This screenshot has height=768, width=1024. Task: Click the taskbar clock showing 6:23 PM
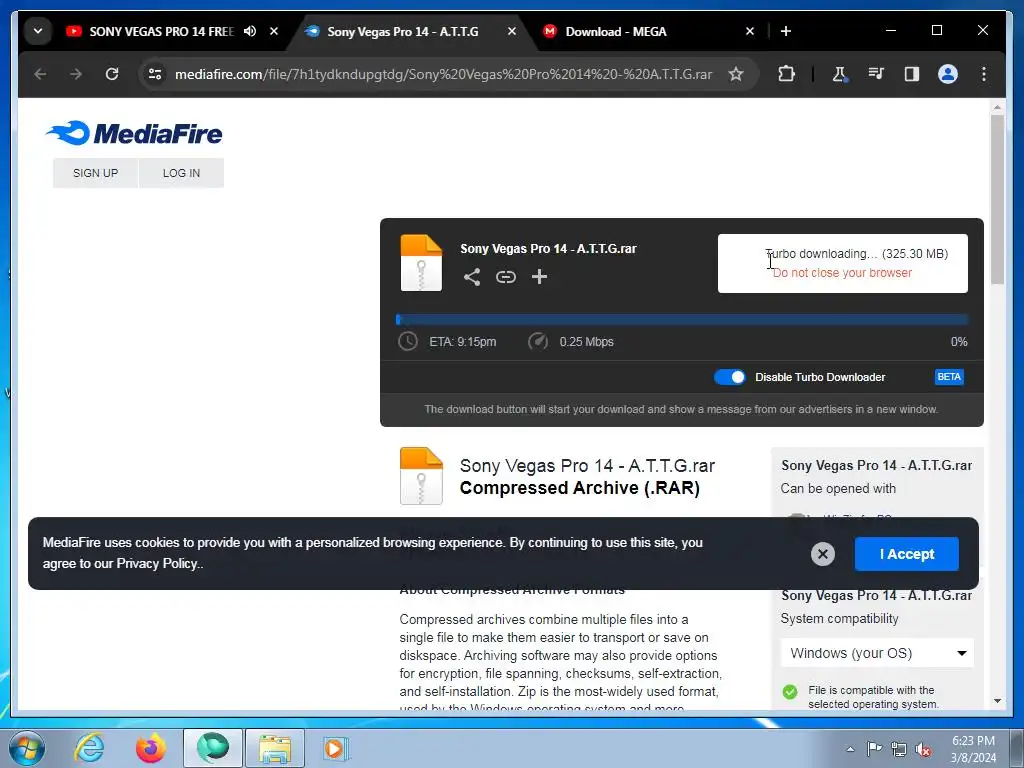pos(973,749)
